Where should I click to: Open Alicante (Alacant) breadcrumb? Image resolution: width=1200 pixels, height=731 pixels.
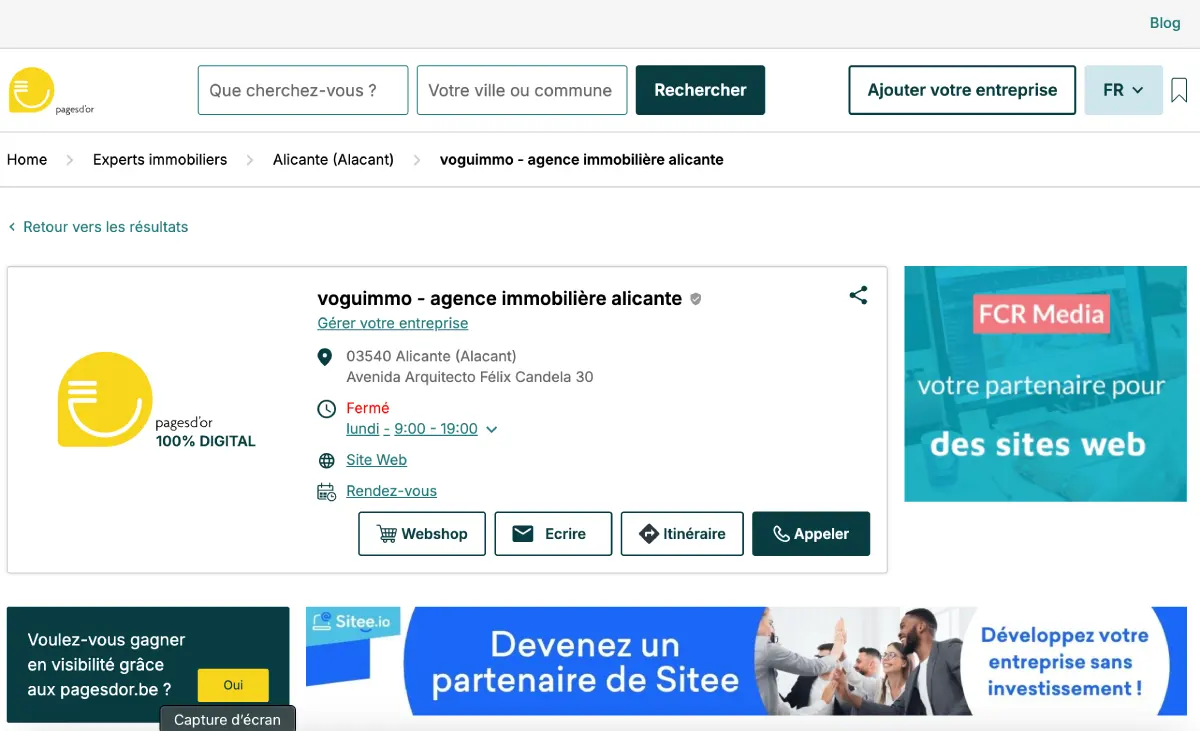[x=333, y=159]
